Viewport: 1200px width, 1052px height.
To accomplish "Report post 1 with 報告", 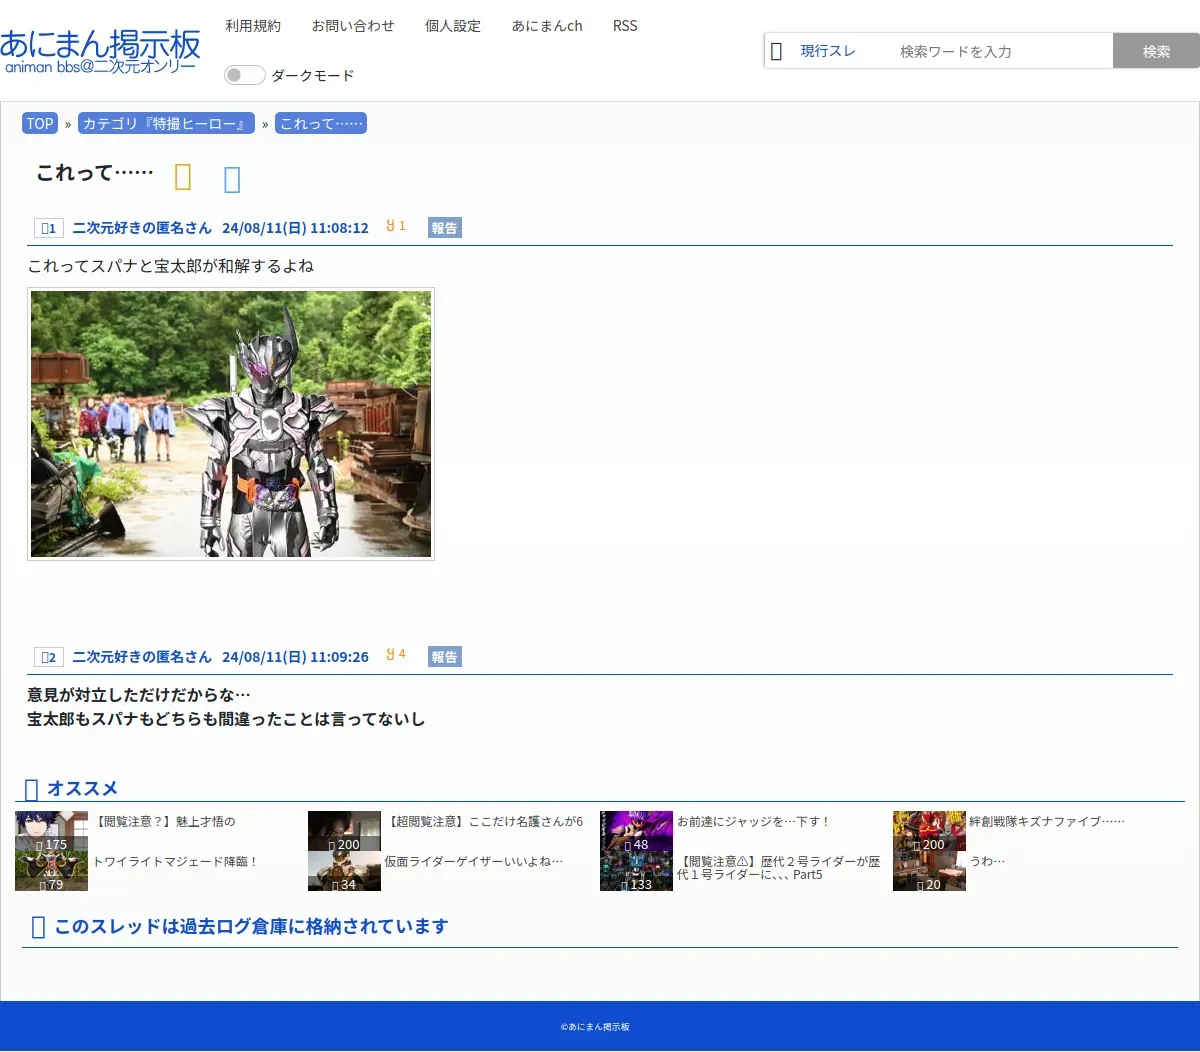I will pyautogui.click(x=445, y=228).
